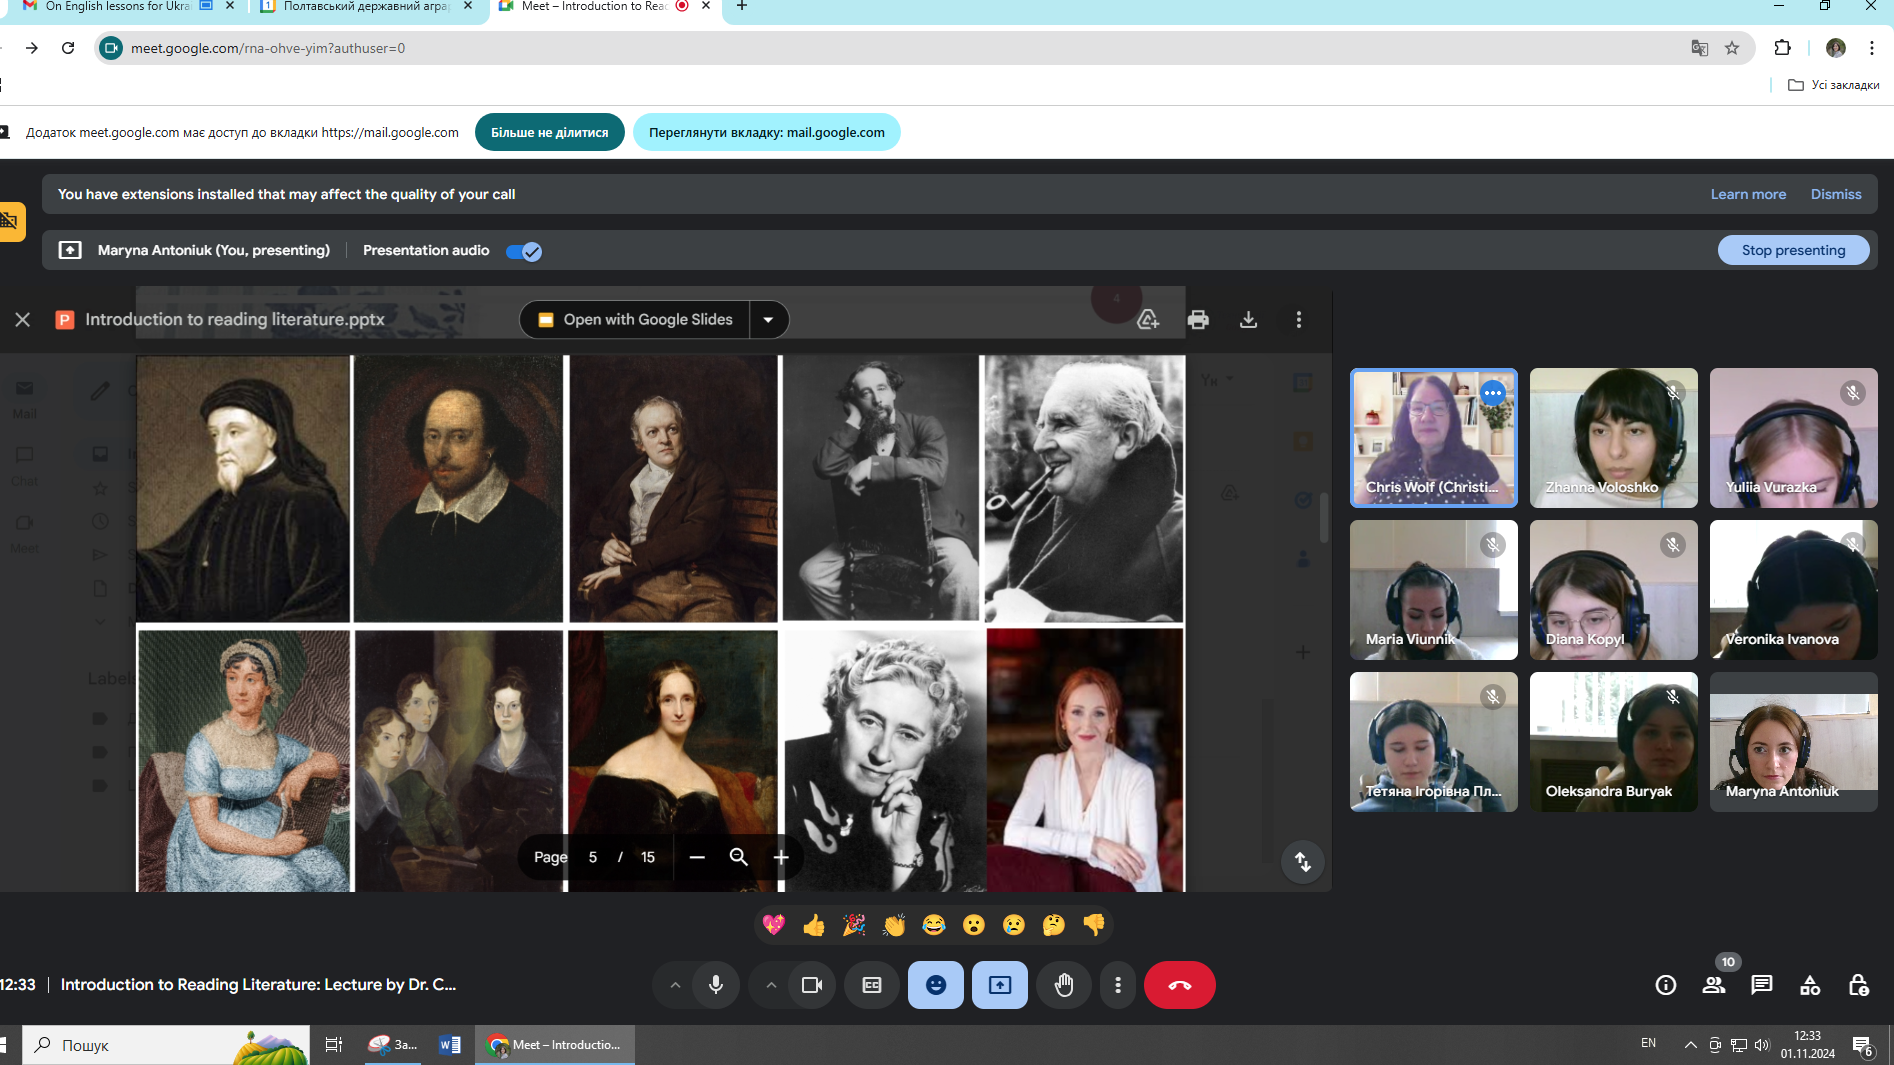This screenshot has height=1065, width=1894.
Task: Close the pptx preview
Action: [x=23, y=319]
